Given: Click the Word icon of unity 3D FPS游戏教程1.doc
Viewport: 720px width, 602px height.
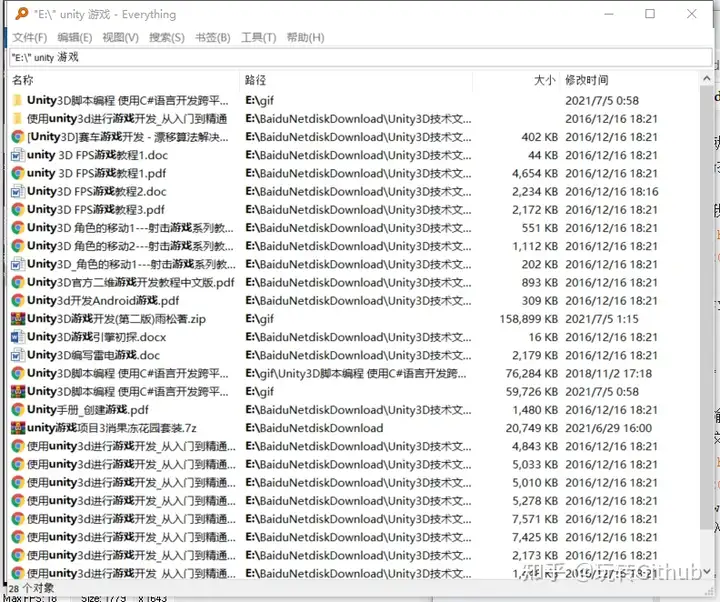Looking at the screenshot, I should (x=17, y=155).
